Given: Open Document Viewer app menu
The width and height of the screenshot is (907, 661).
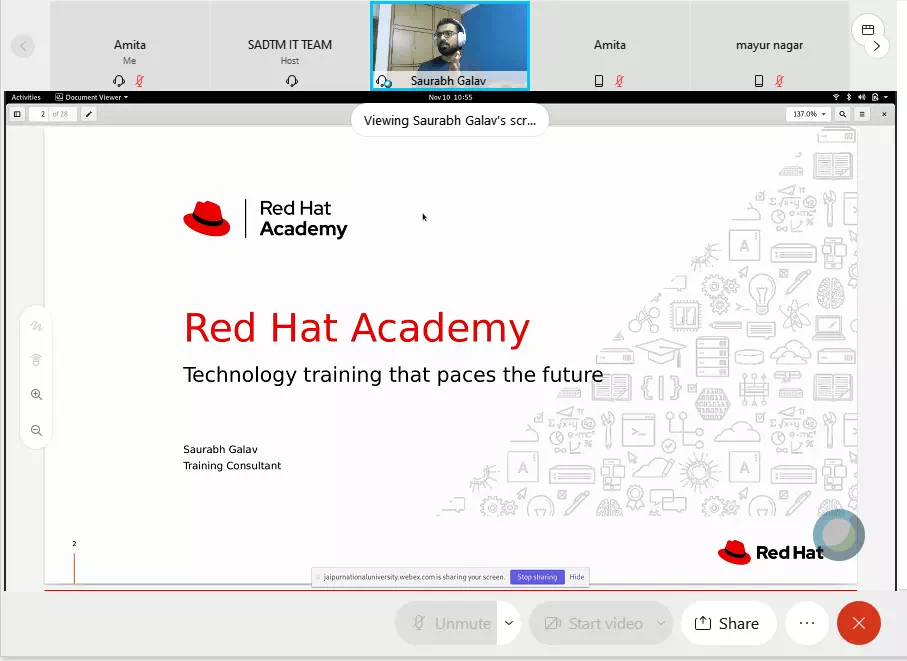Looking at the screenshot, I should coord(91,97).
